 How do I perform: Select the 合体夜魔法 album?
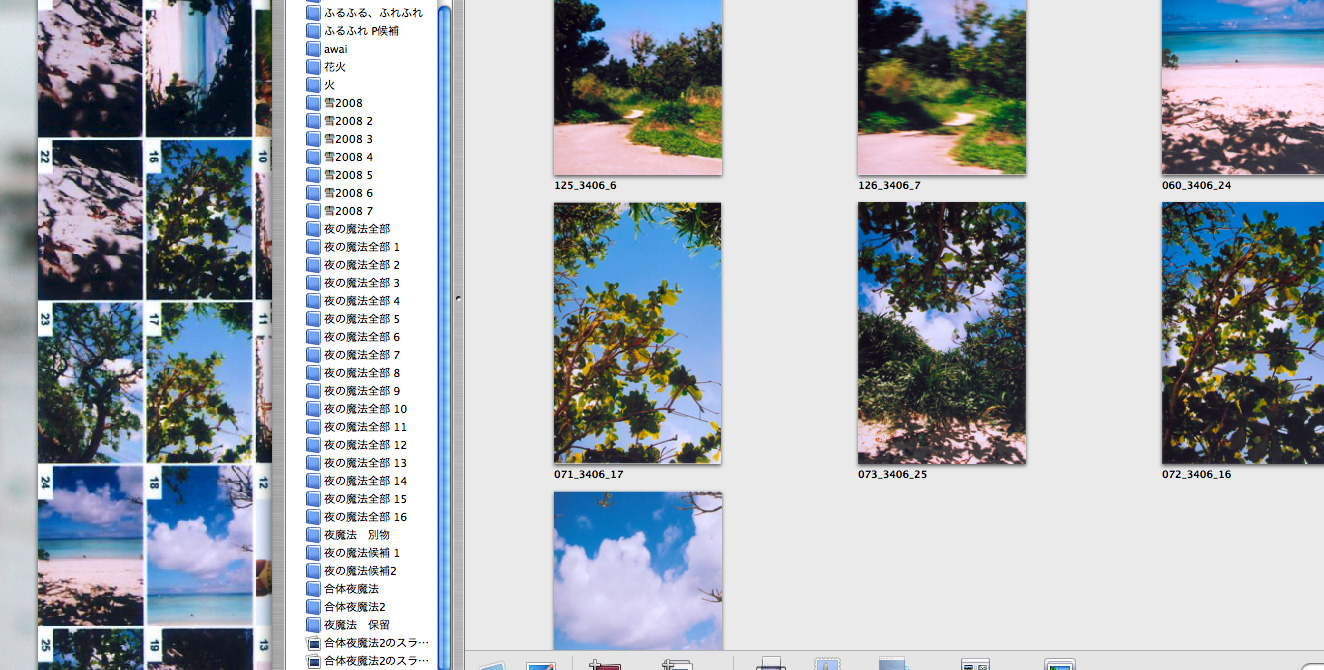pos(351,589)
